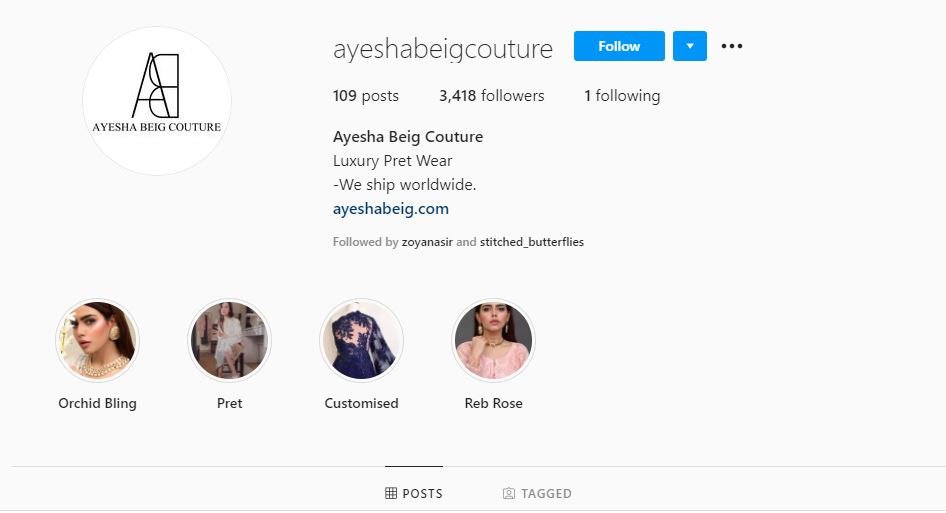The height and width of the screenshot is (513, 946).
Task: Open the 1 following list
Action: (x=622, y=96)
